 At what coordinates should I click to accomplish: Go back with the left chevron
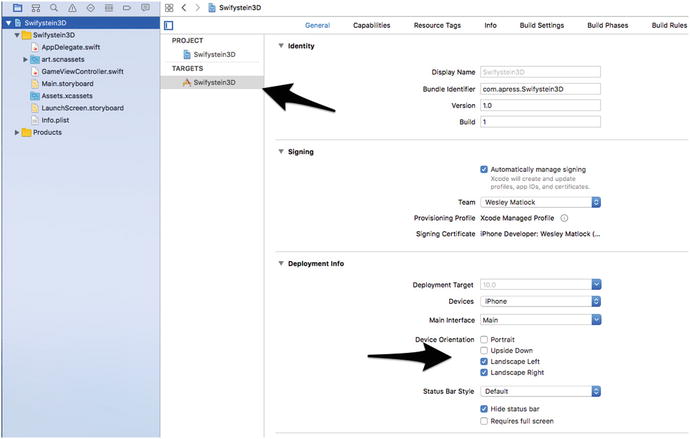tap(184, 7)
